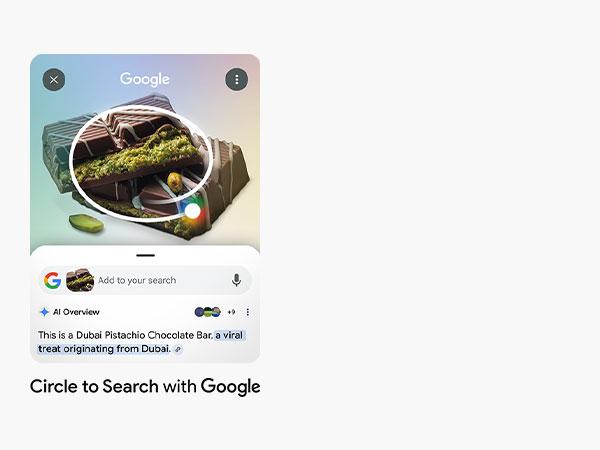600x450 pixels.
Task: Tap the Google logo at top
Action: (145, 80)
